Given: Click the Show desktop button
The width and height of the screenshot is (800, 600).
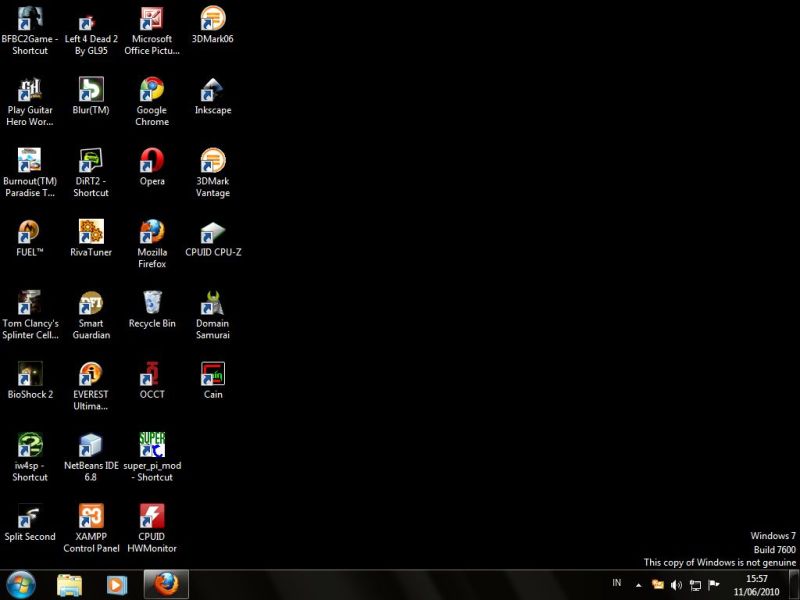Looking at the screenshot, I should 794,585.
